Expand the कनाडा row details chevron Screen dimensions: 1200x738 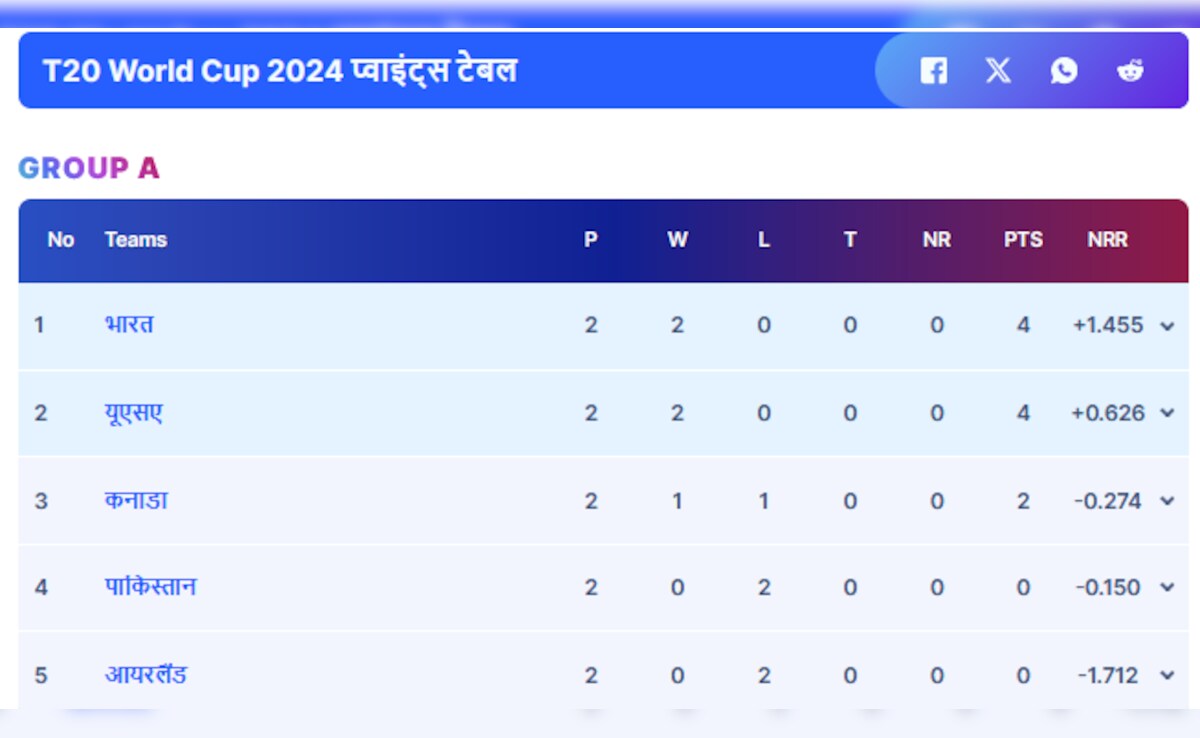tap(1167, 501)
